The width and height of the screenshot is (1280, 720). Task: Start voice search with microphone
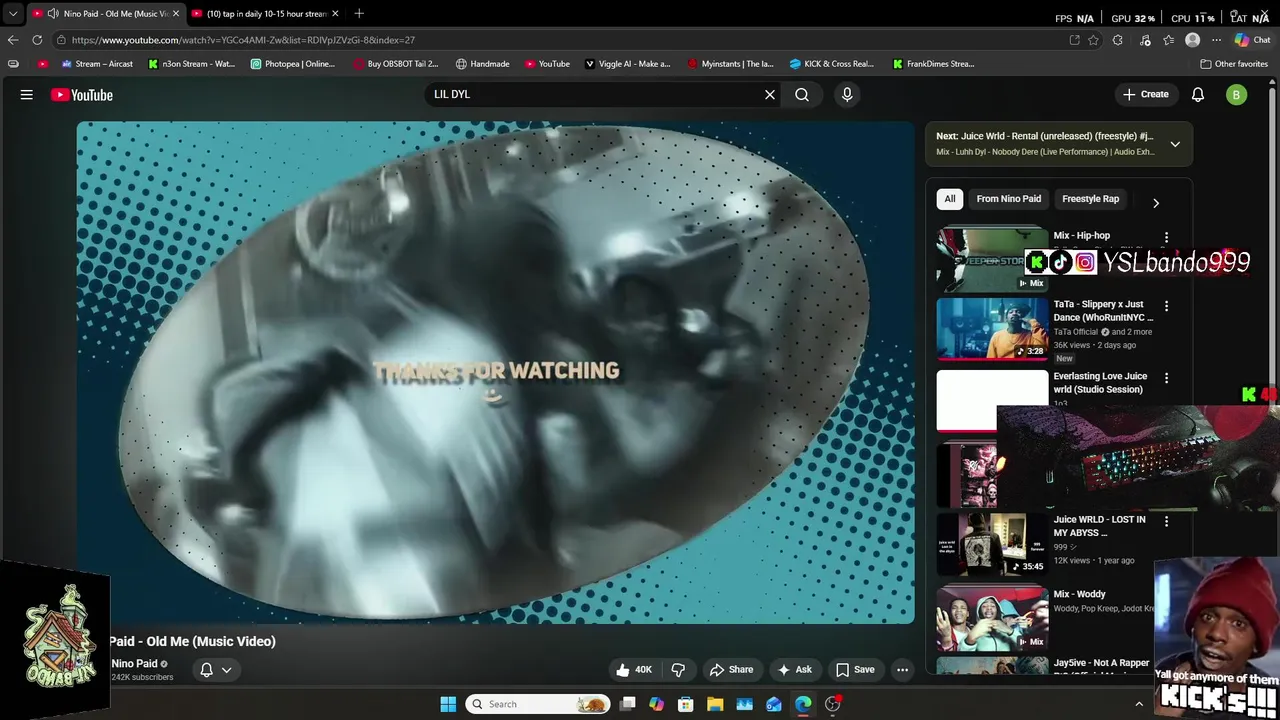click(847, 94)
